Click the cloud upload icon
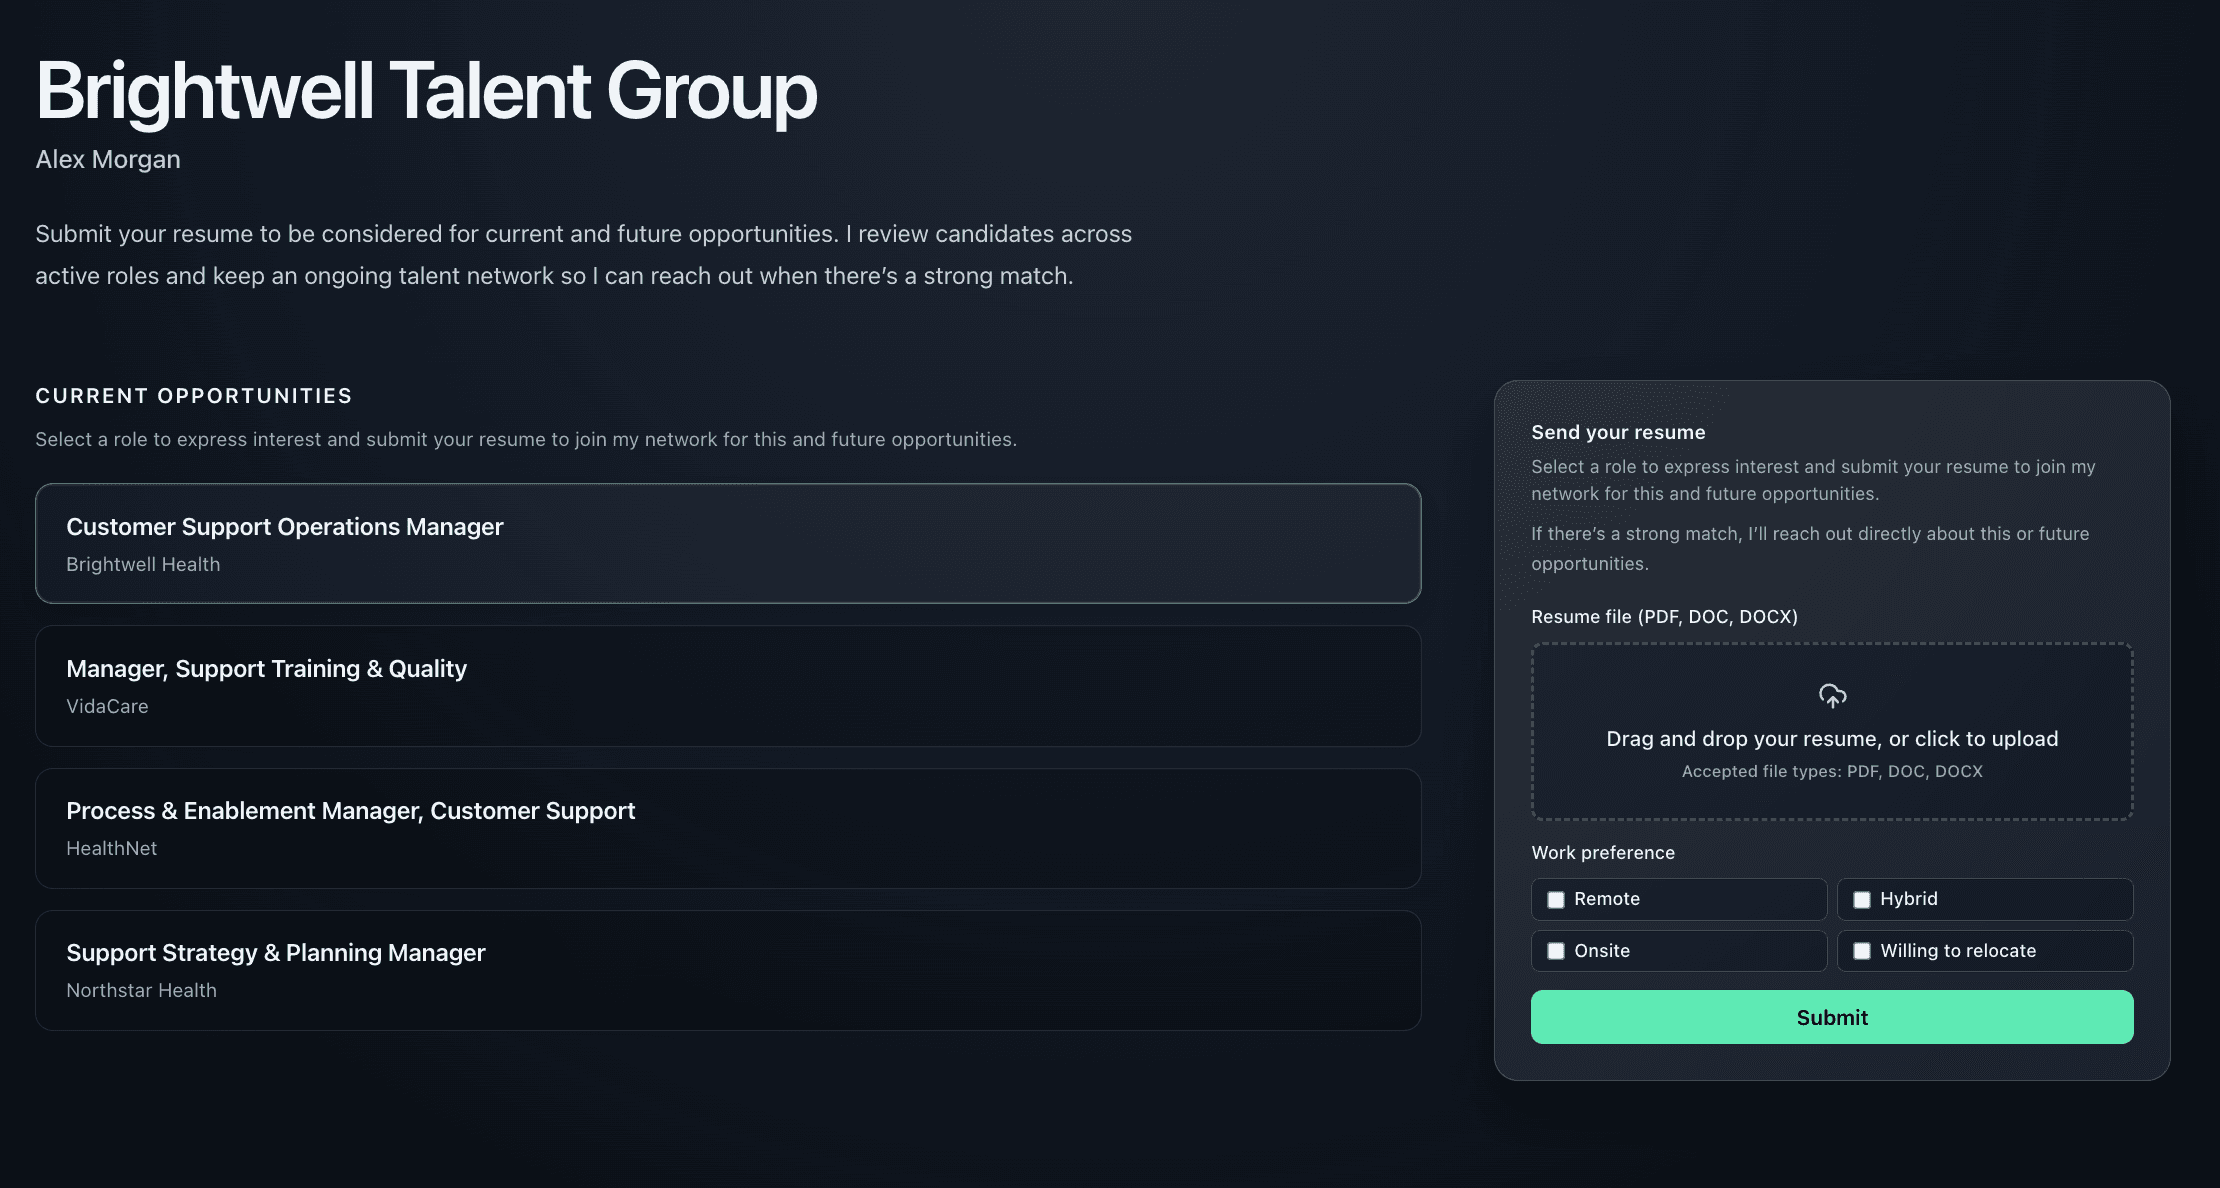The width and height of the screenshot is (2220, 1188). (x=1832, y=696)
